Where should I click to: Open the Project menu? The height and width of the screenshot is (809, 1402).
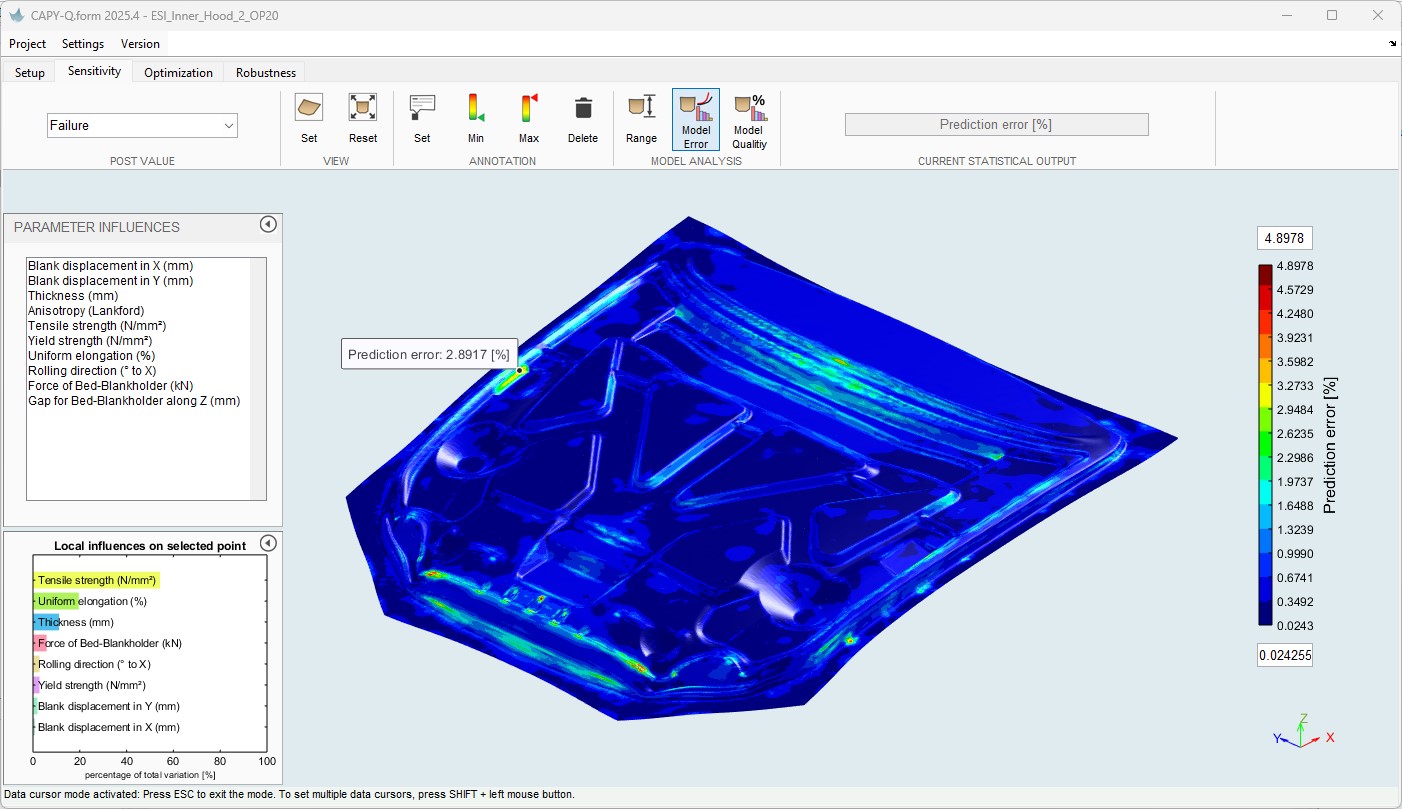point(28,44)
